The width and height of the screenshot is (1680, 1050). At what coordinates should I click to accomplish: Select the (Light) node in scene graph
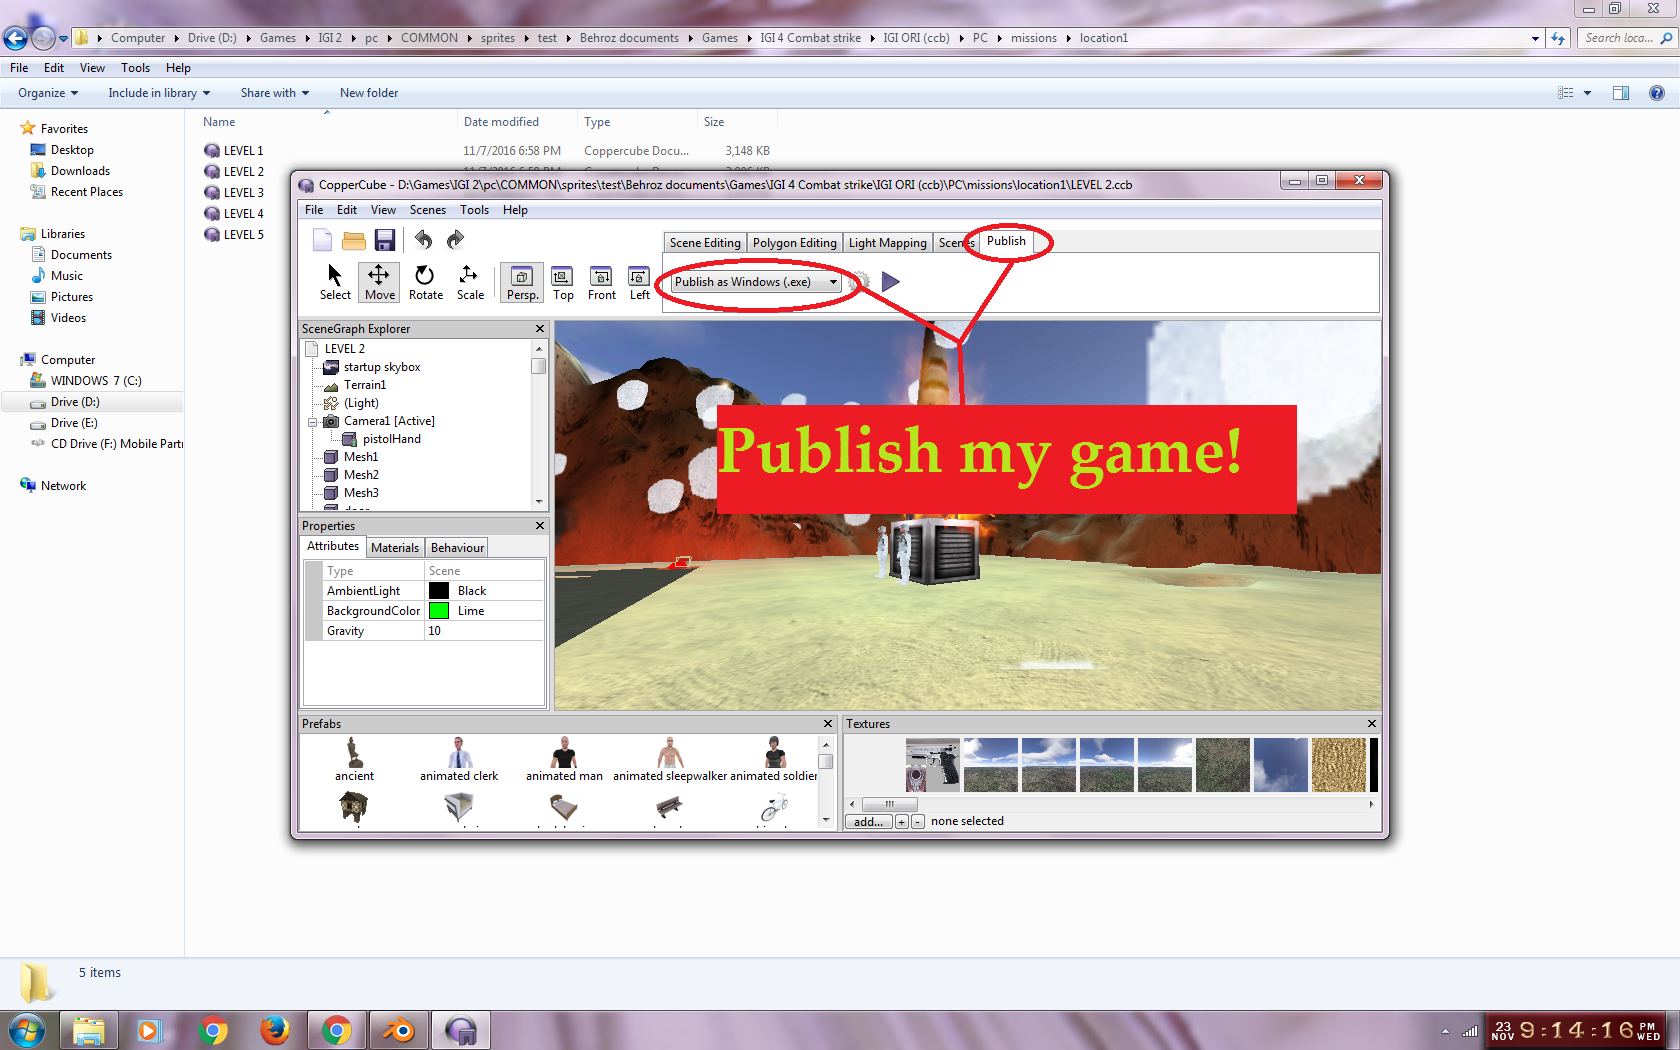point(361,403)
